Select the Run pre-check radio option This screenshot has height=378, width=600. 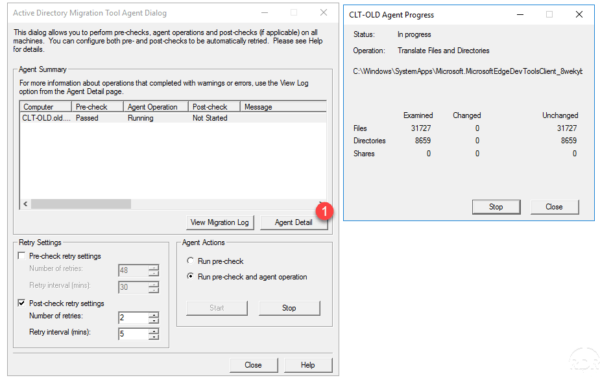190,261
